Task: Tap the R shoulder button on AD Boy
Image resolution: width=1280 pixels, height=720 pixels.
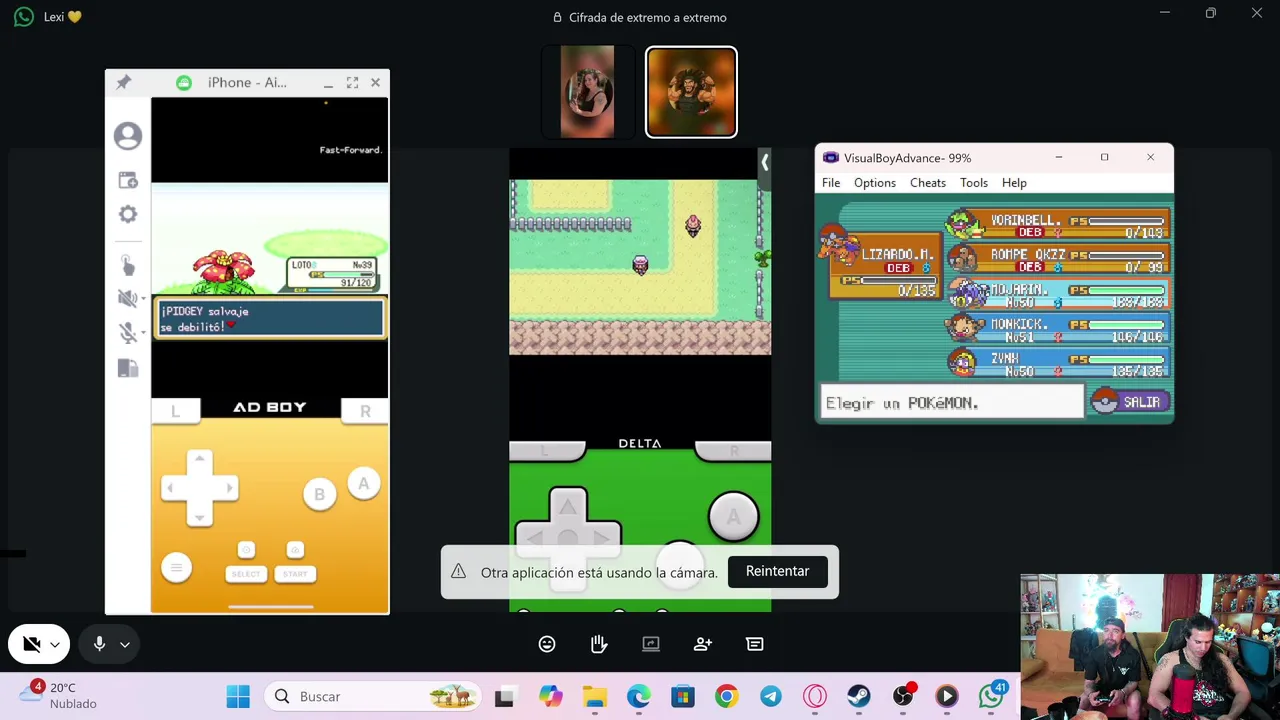Action: [364, 411]
